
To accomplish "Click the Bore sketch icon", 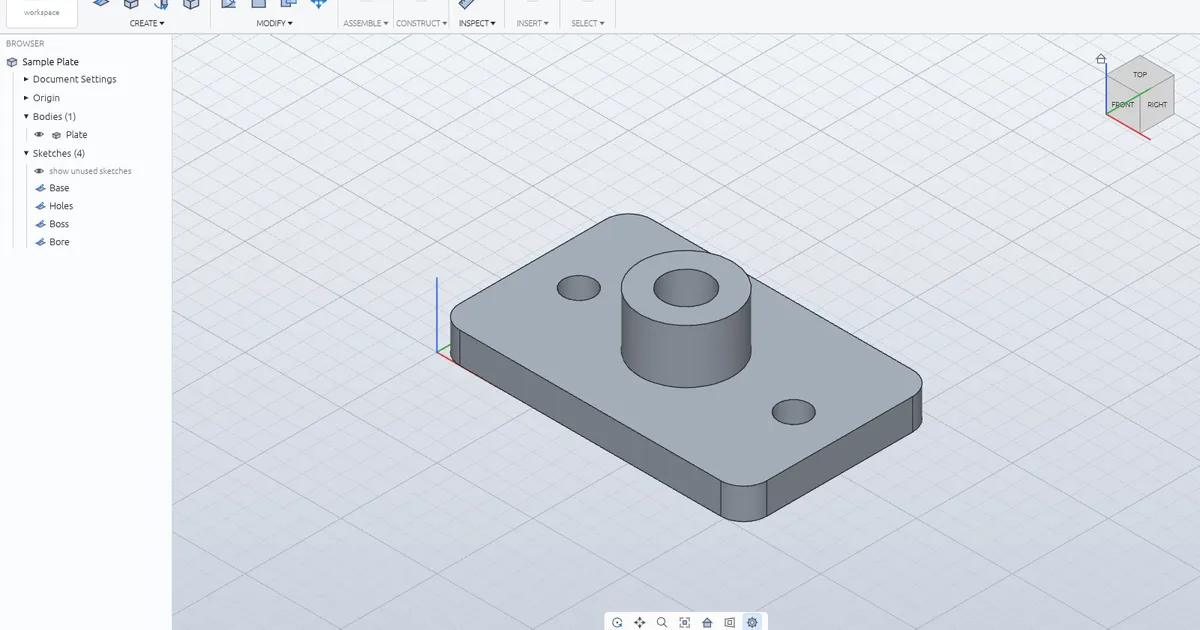I will point(40,242).
